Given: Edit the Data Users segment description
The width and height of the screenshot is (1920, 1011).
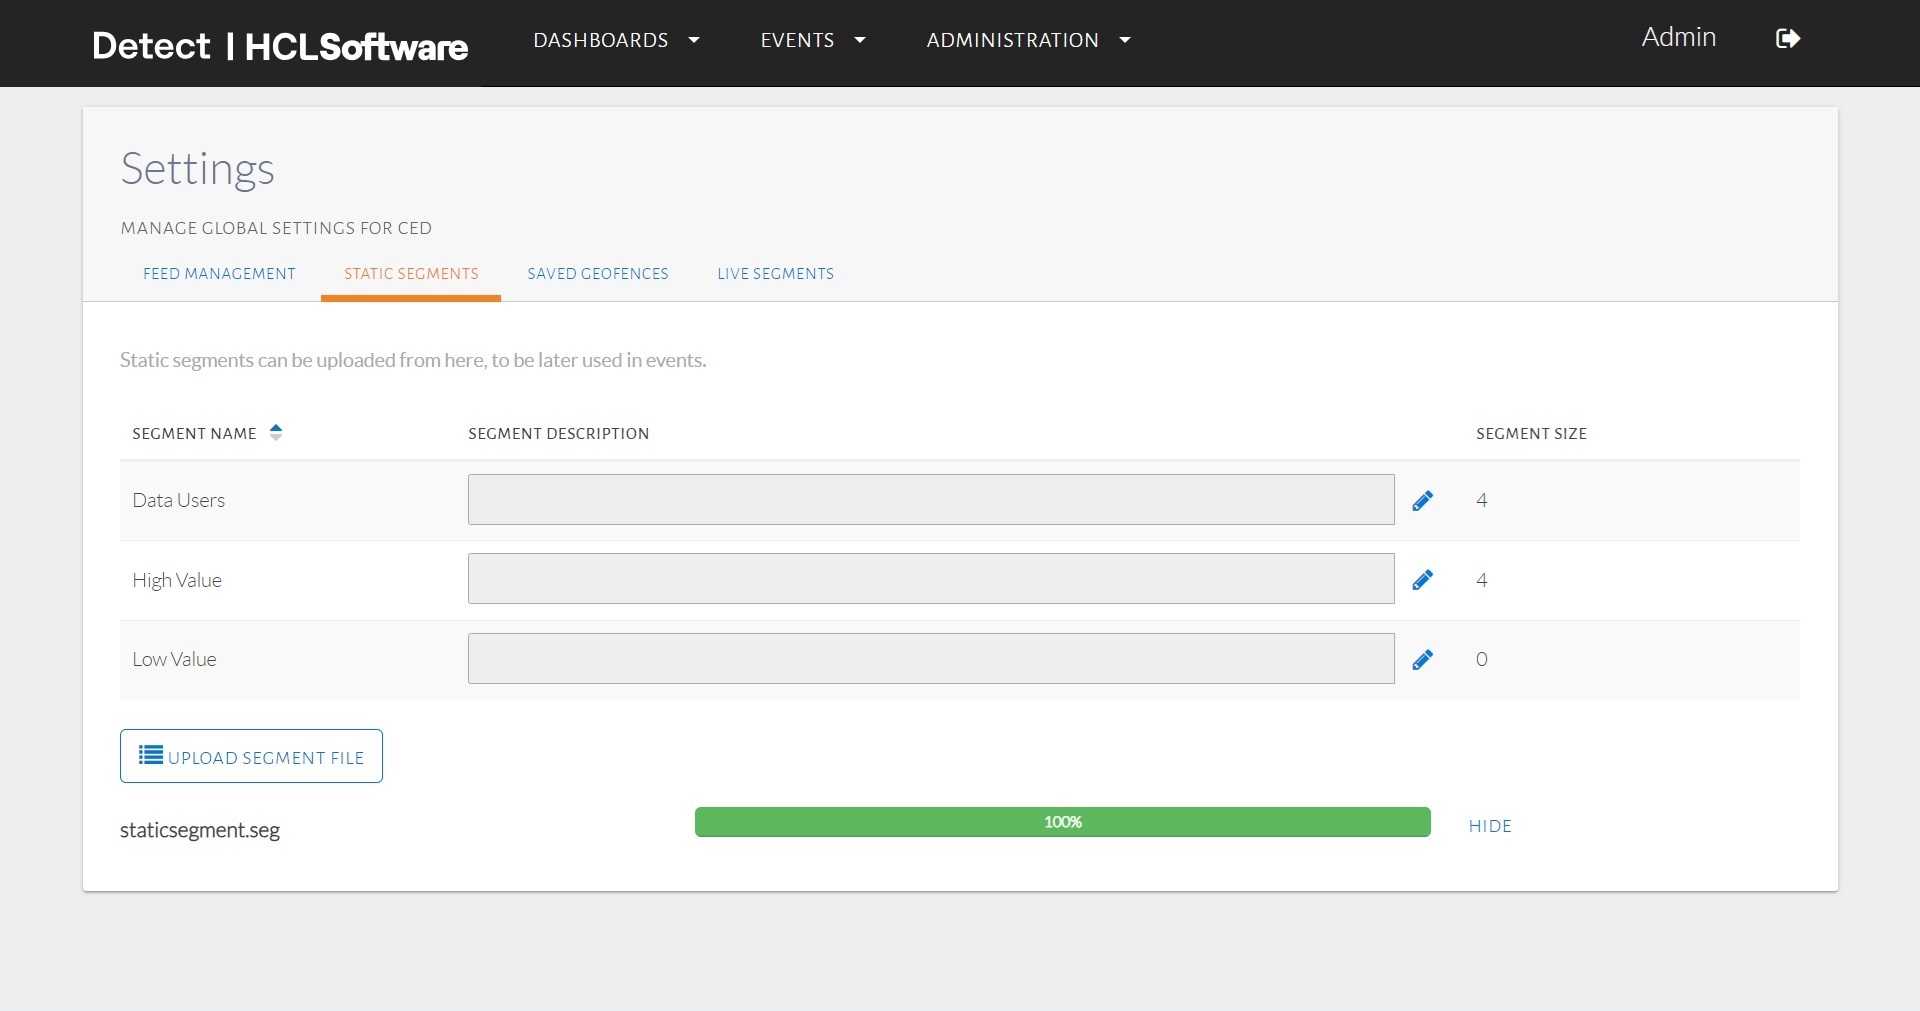Looking at the screenshot, I should point(1423,500).
